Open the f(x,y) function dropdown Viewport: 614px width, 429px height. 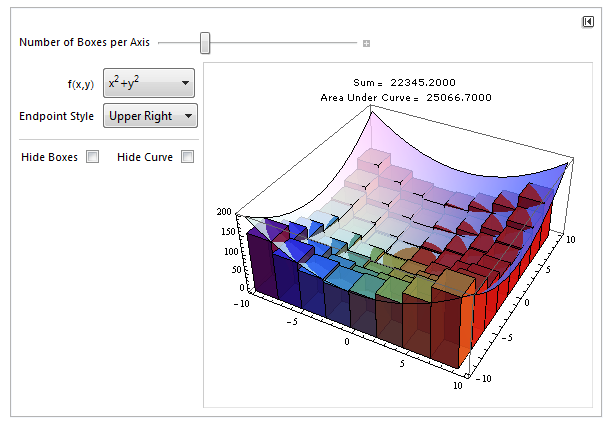click(150, 84)
